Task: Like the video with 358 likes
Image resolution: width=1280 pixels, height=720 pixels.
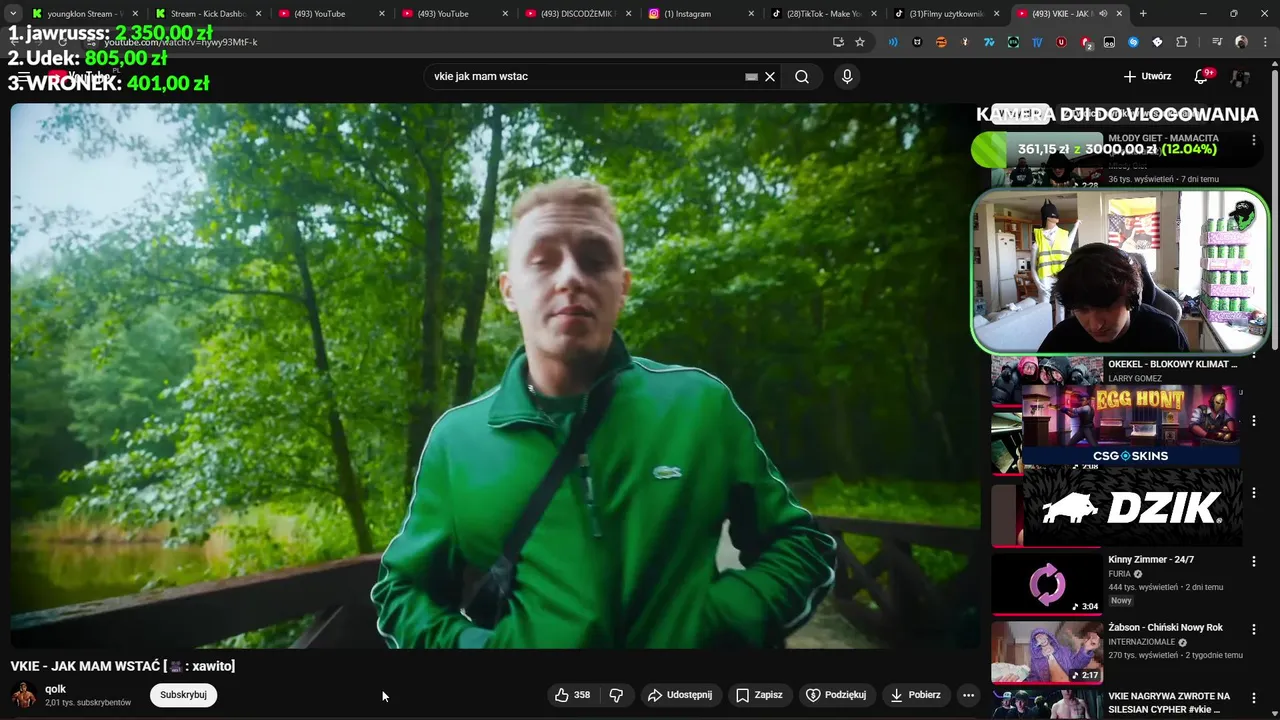Action: [572, 695]
